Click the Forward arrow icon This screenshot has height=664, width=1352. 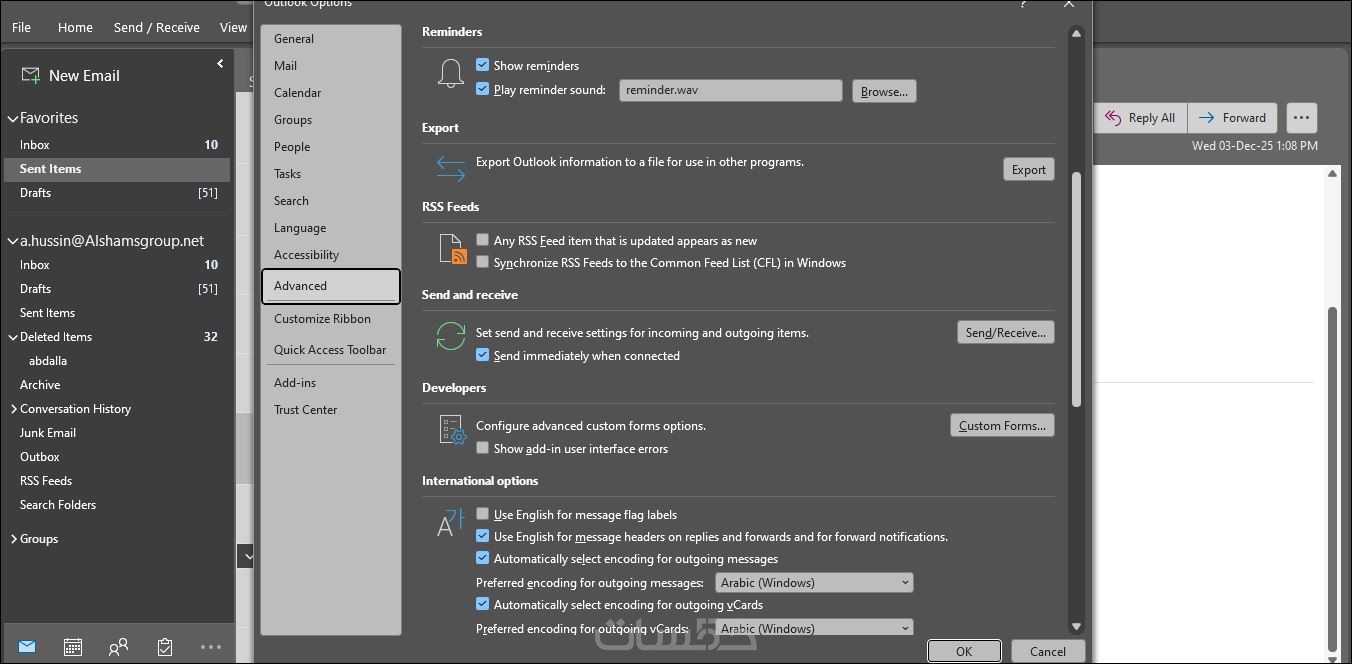click(1207, 118)
